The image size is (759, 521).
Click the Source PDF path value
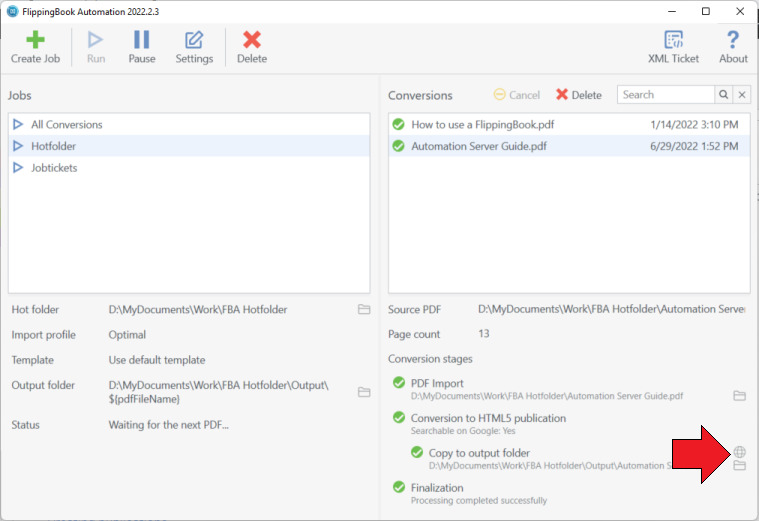point(611,309)
